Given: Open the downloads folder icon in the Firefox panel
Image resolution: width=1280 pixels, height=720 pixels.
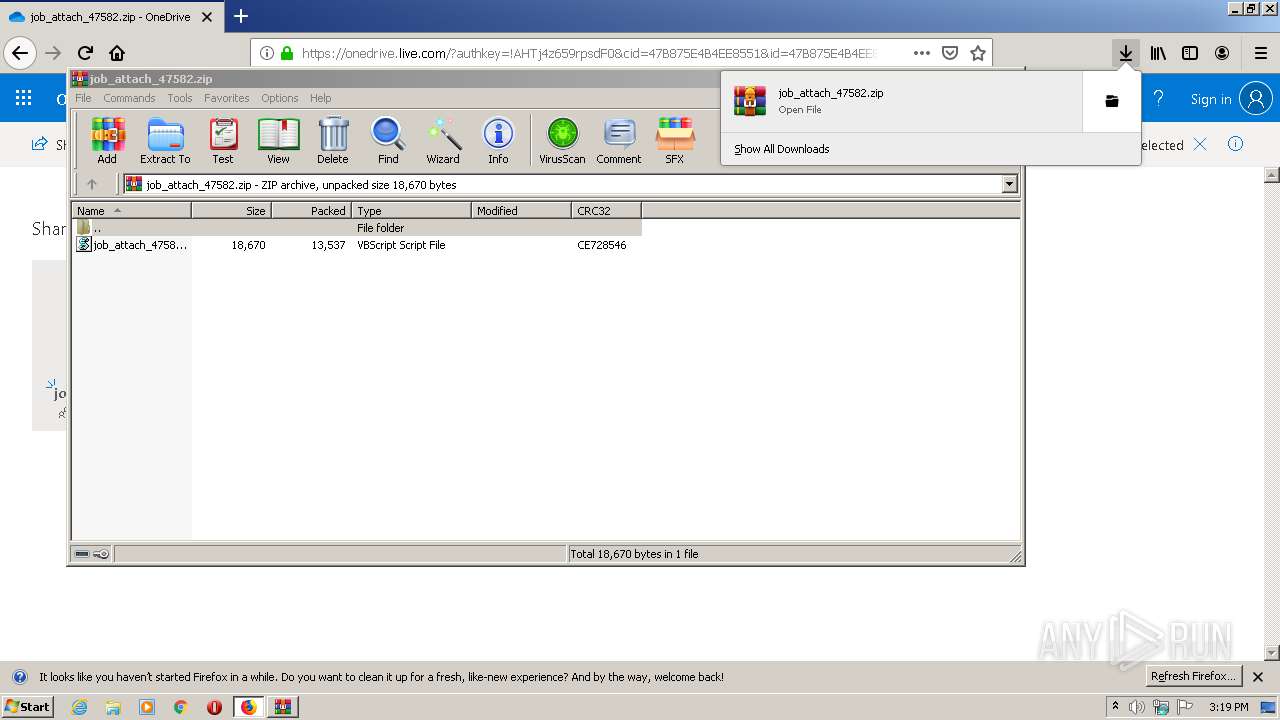Looking at the screenshot, I should coord(1111,101).
